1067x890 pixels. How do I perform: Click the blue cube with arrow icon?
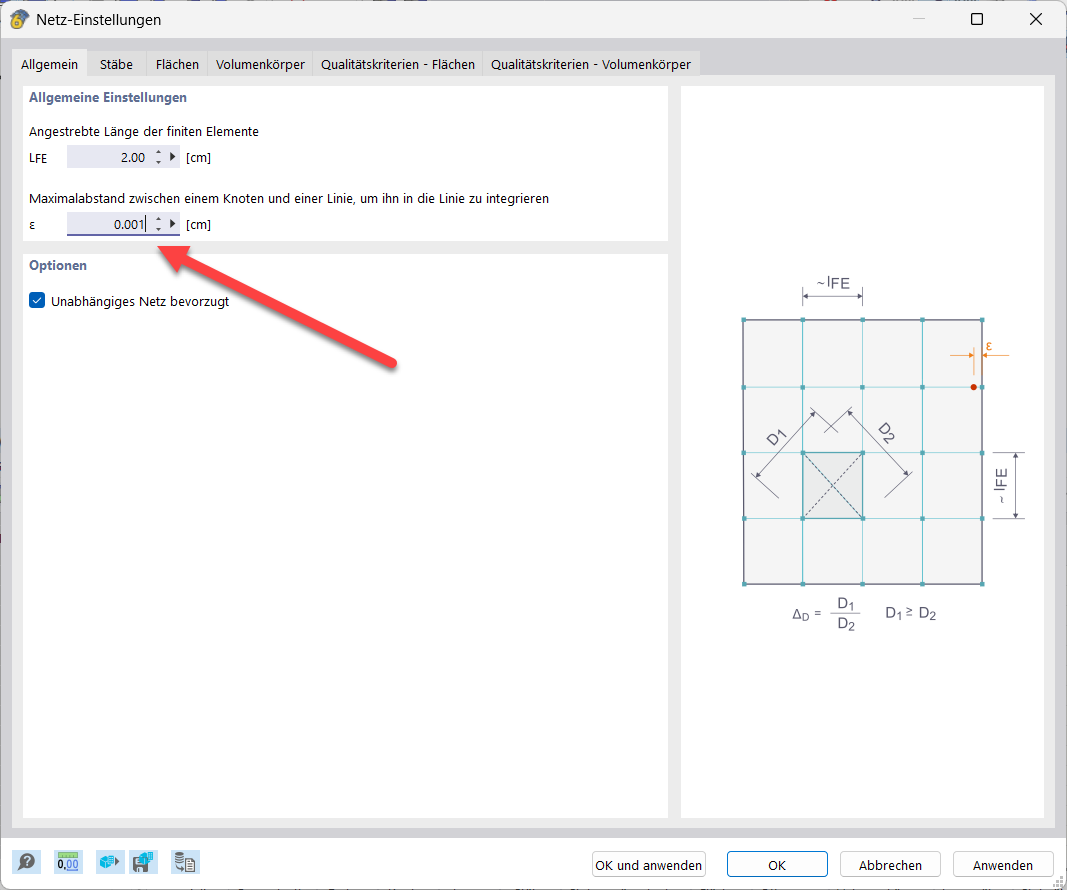(x=108, y=861)
